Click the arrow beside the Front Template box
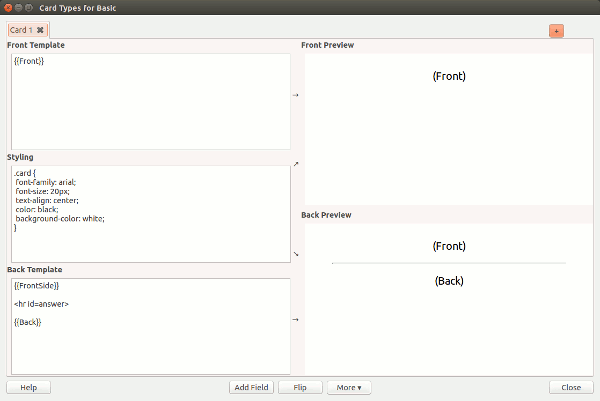Screen dimensions: 600x401 pyautogui.click(x=295, y=96)
